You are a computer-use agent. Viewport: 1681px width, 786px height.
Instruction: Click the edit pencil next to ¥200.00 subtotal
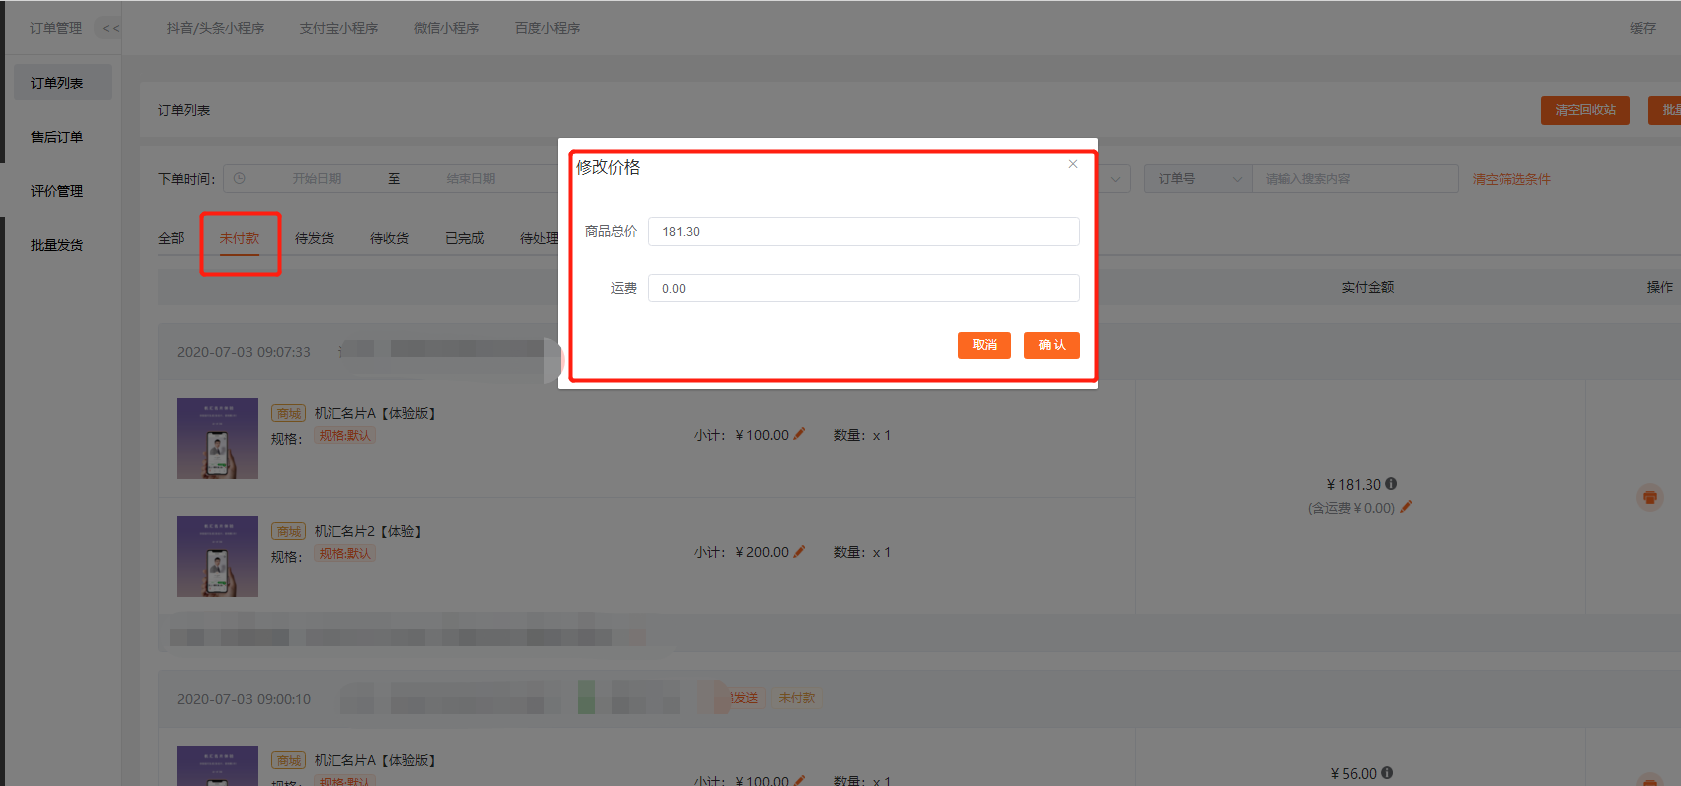(799, 551)
